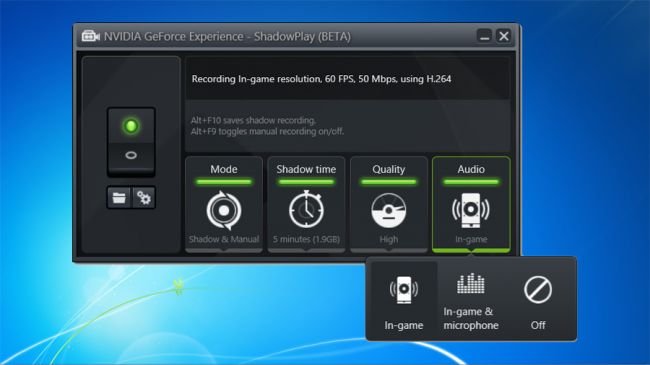Image resolution: width=650 pixels, height=365 pixels.
Task: Click the "High" quality value
Action: click(x=388, y=239)
